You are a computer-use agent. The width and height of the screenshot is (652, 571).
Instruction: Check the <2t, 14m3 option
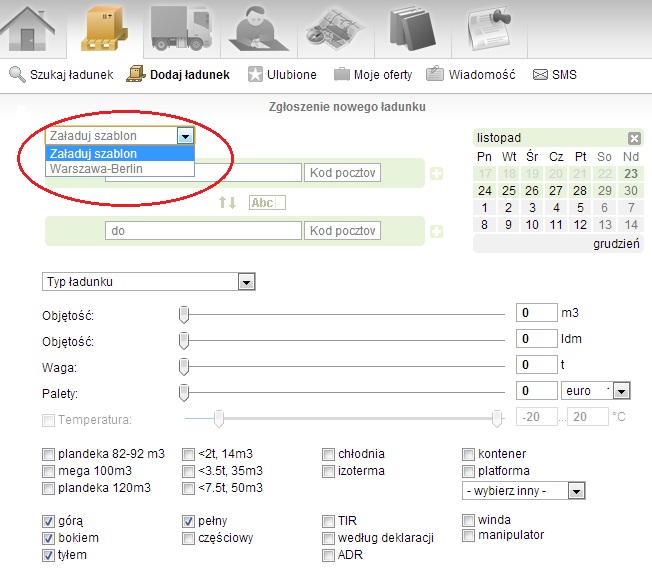pyautogui.click(x=188, y=454)
